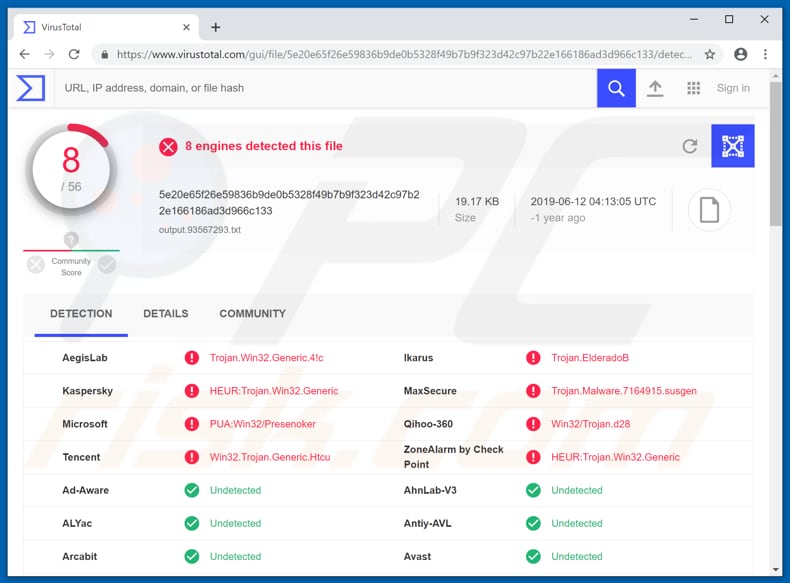790x583 pixels.
Task: Click the Tencent red alert icon
Action: (x=191, y=457)
